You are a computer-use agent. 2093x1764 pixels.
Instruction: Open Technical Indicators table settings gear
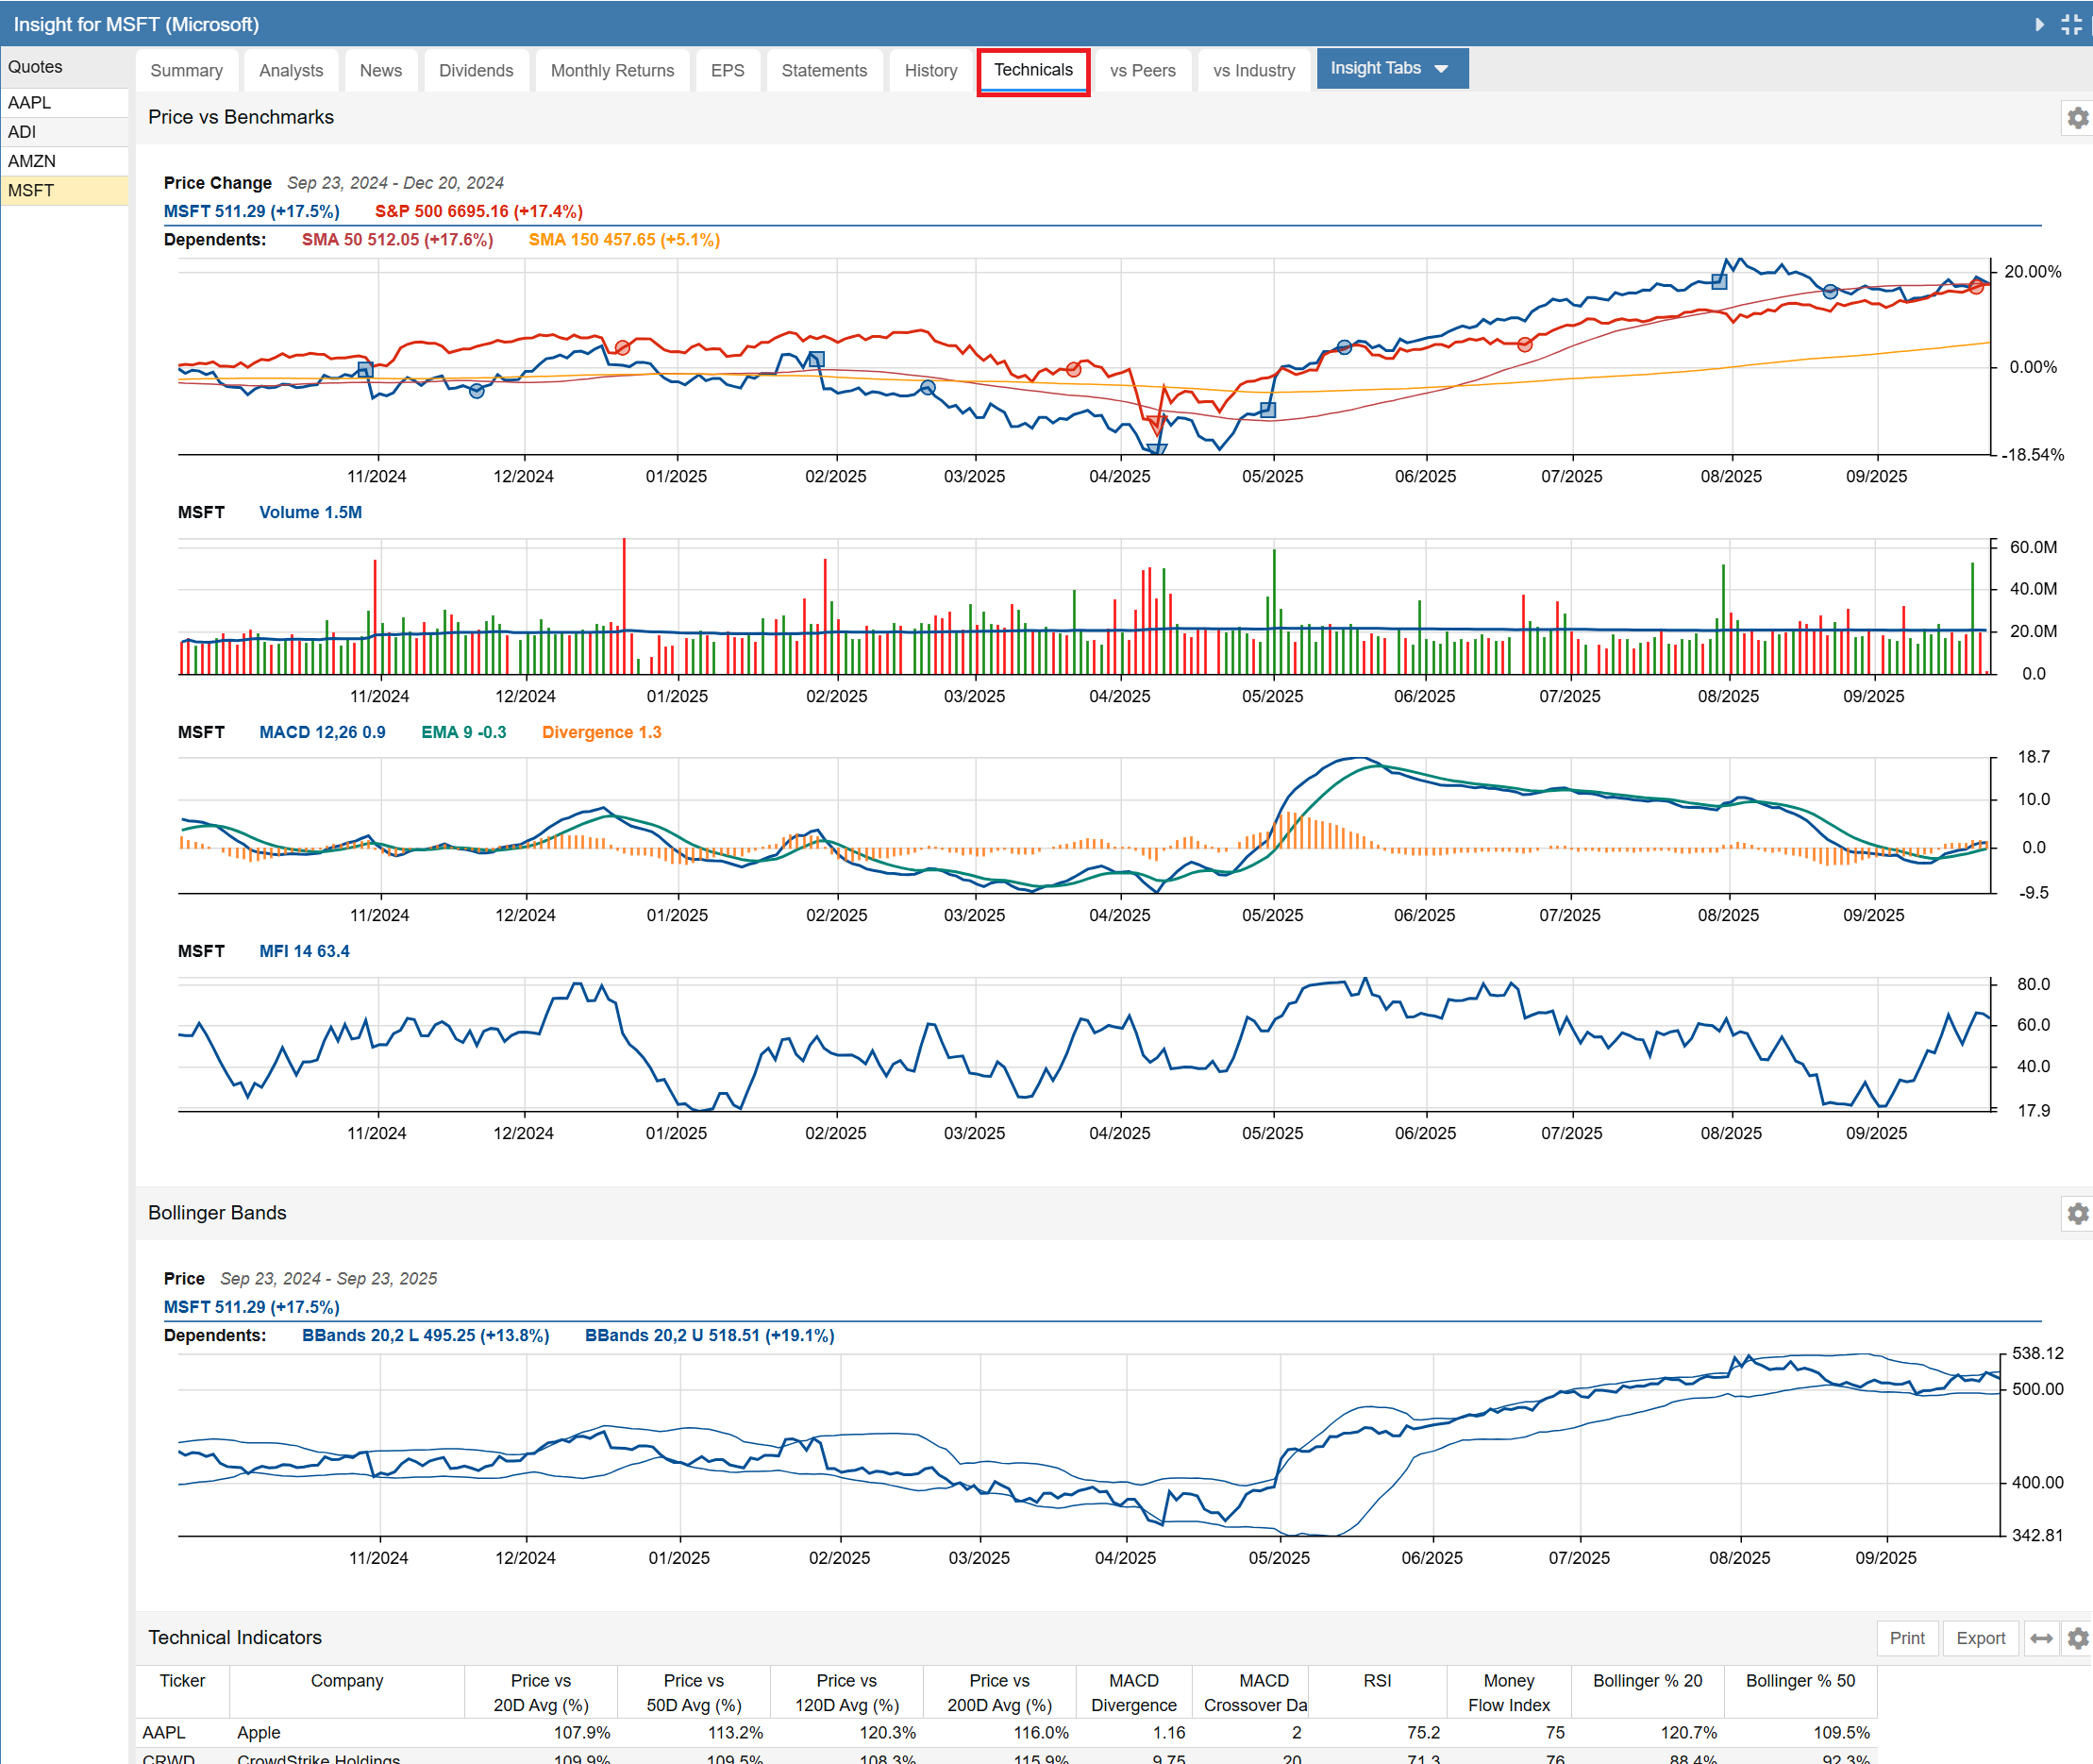[2077, 1638]
